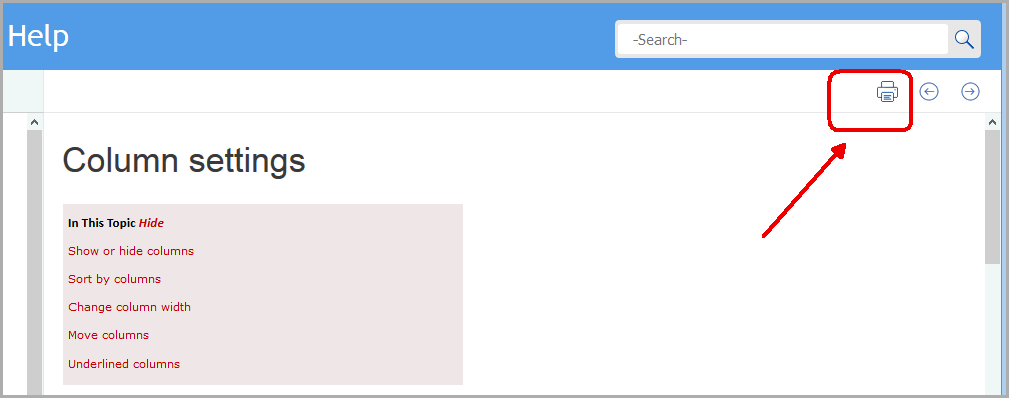
Task: Click the Column settings heading
Action: (x=184, y=160)
